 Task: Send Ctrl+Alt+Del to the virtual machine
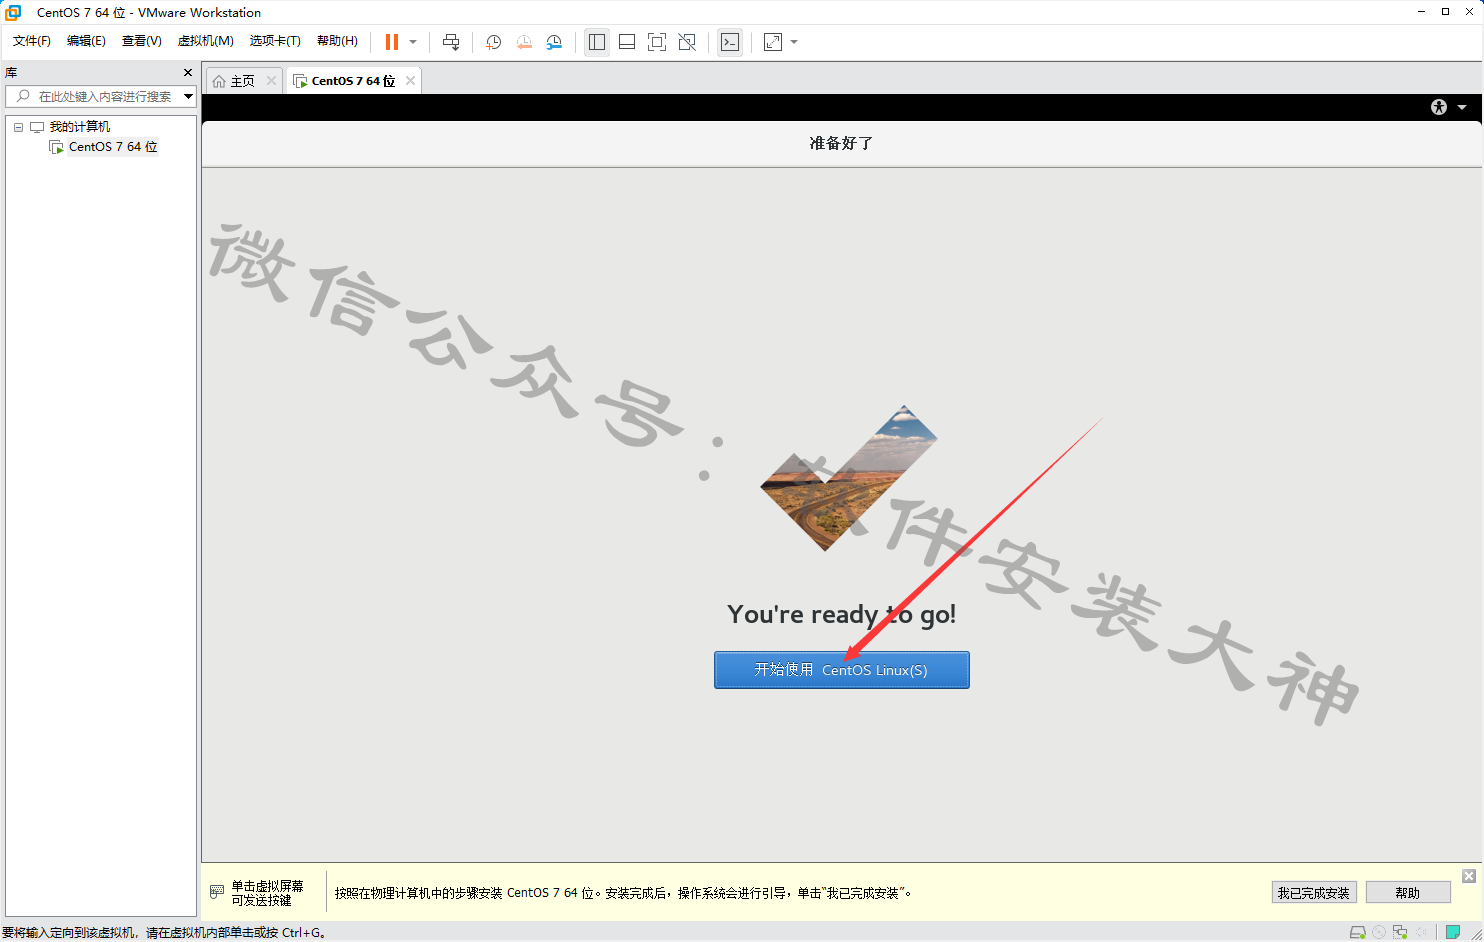point(451,42)
